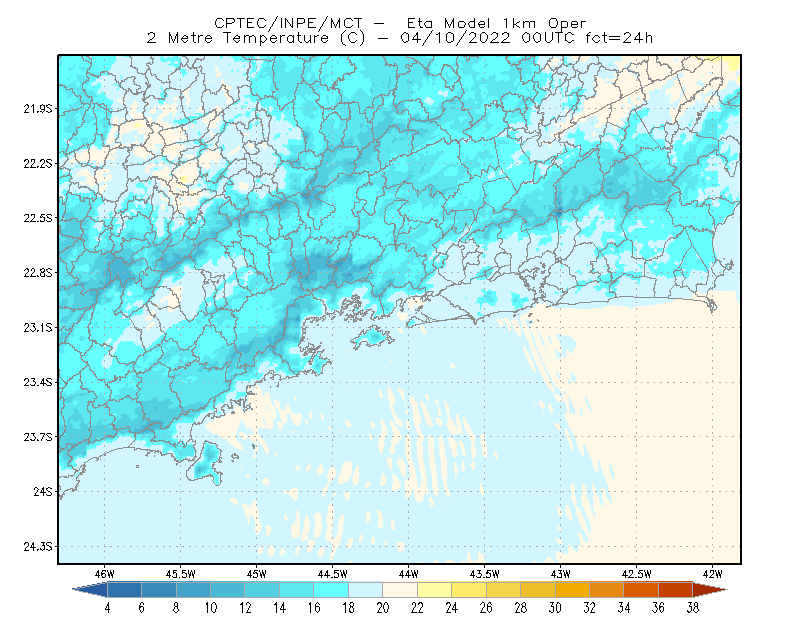Click the 44W longitude label
Screen dimensions: 800x618
pyautogui.click(x=408, y=574)
